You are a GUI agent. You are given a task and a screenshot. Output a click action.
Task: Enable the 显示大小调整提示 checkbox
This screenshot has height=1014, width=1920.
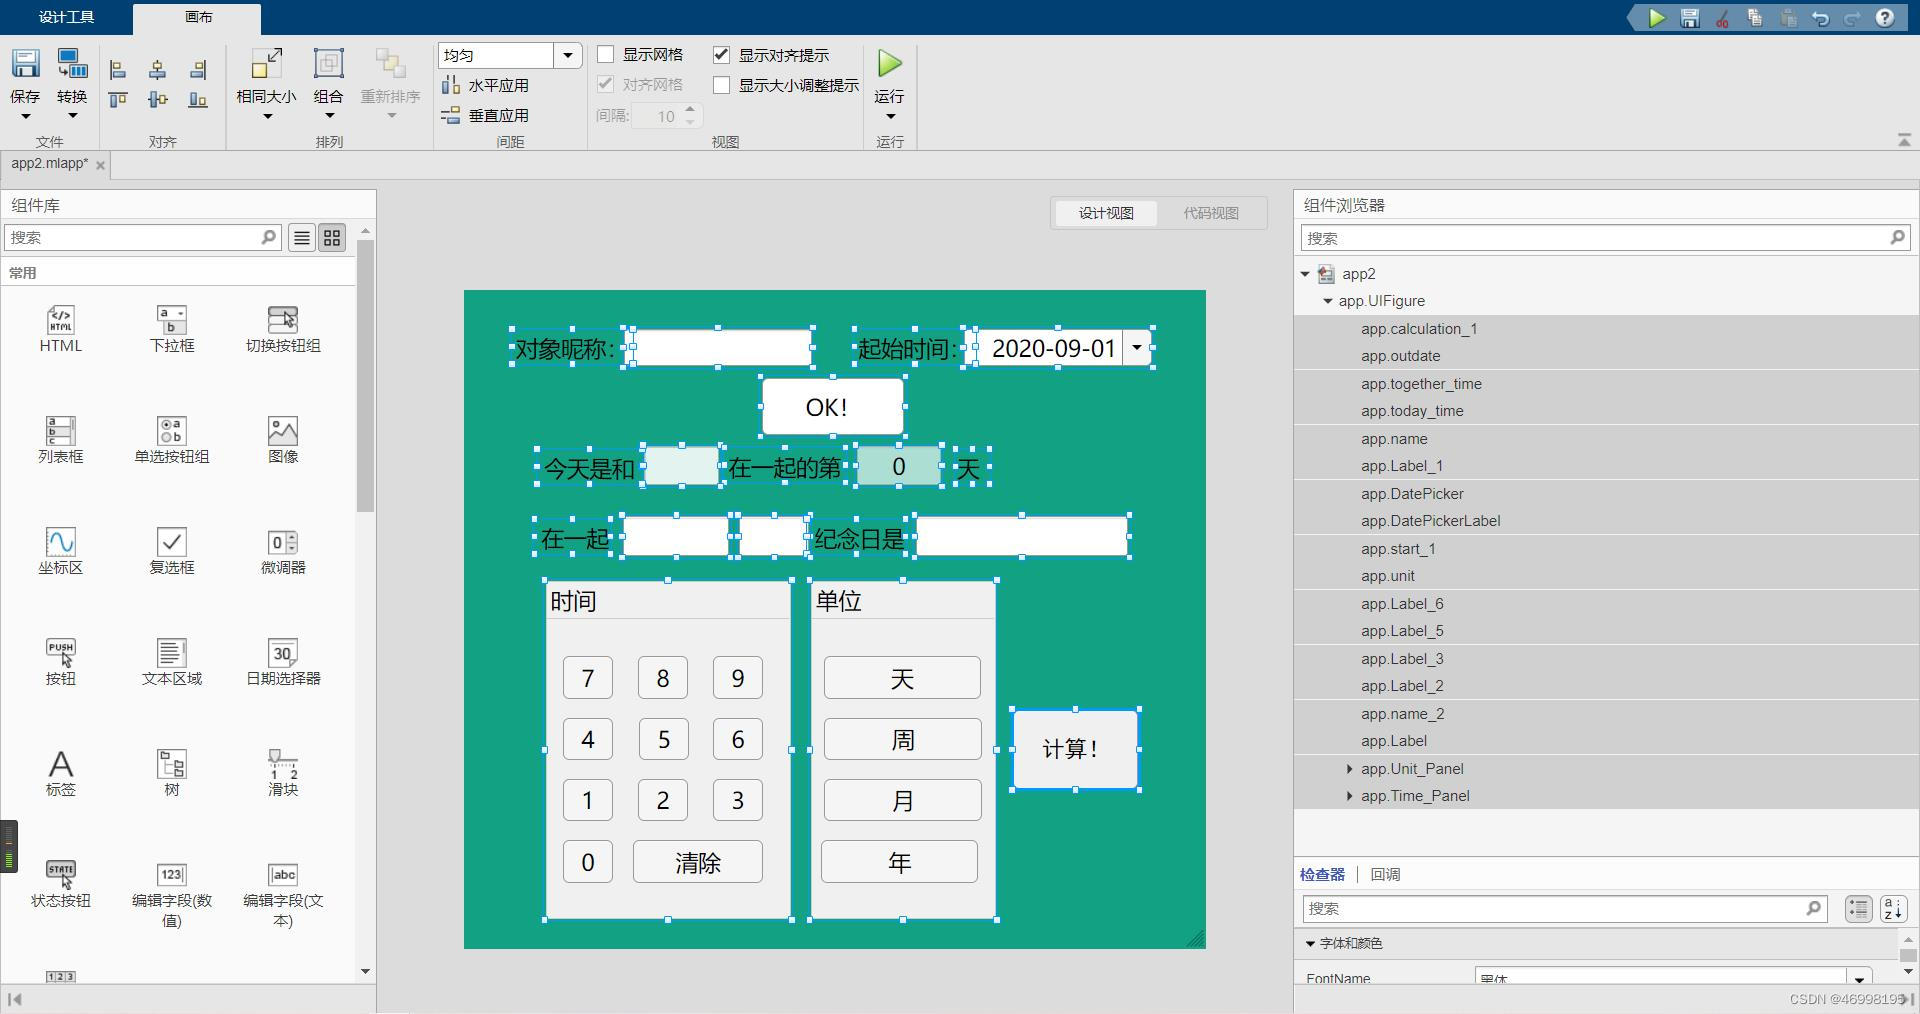coord(722,85)
